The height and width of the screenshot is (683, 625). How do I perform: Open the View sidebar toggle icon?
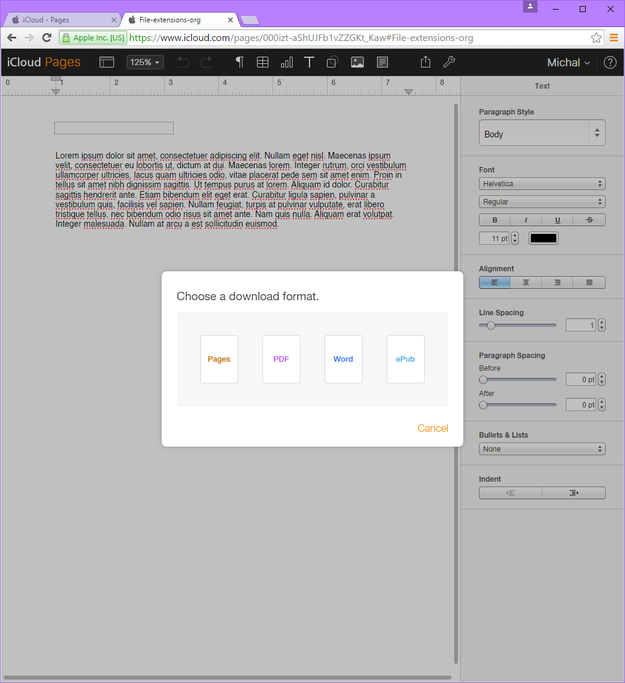pos(107,62)
